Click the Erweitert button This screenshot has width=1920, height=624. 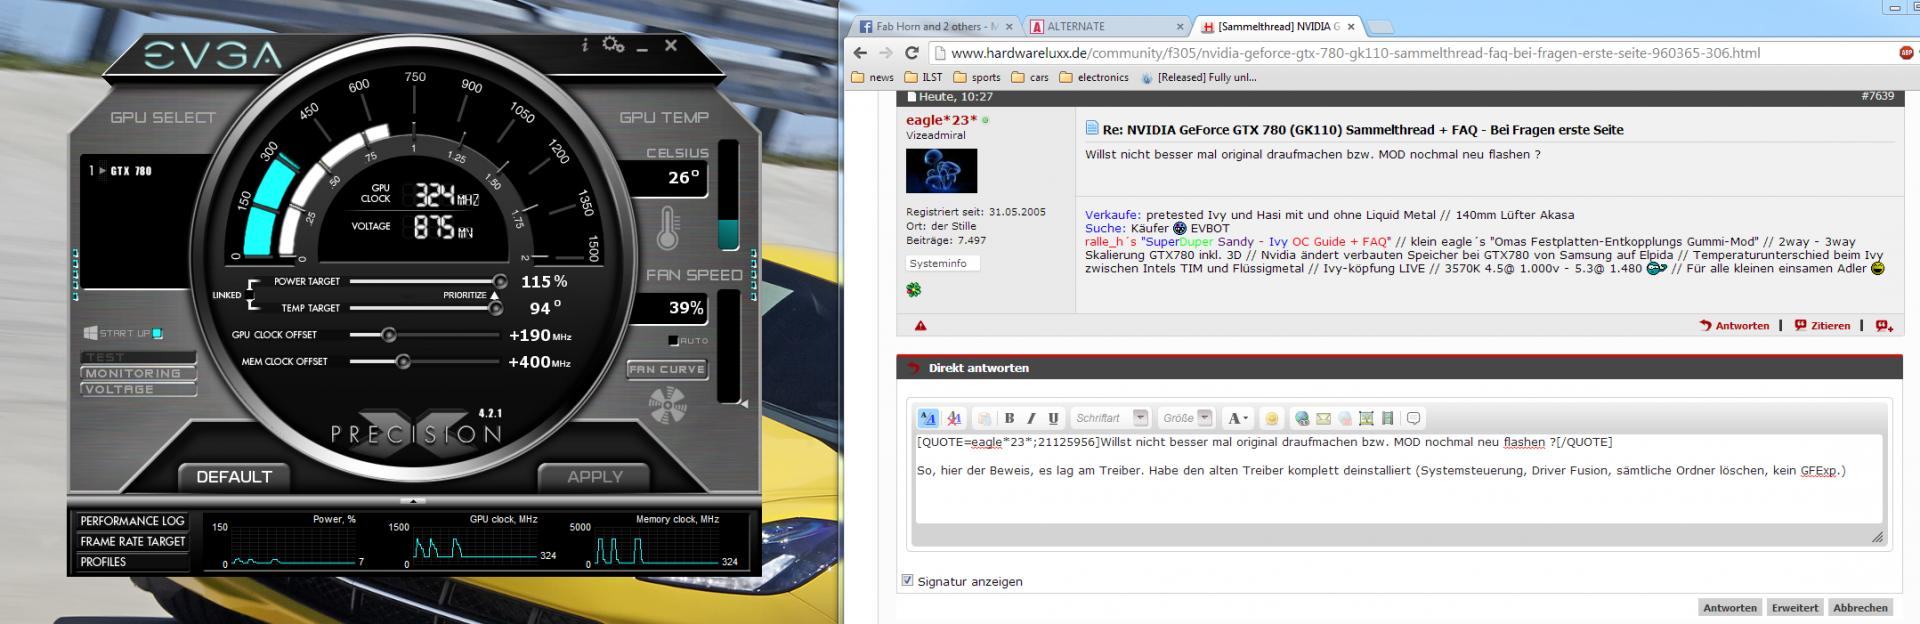click(1794, 607)
